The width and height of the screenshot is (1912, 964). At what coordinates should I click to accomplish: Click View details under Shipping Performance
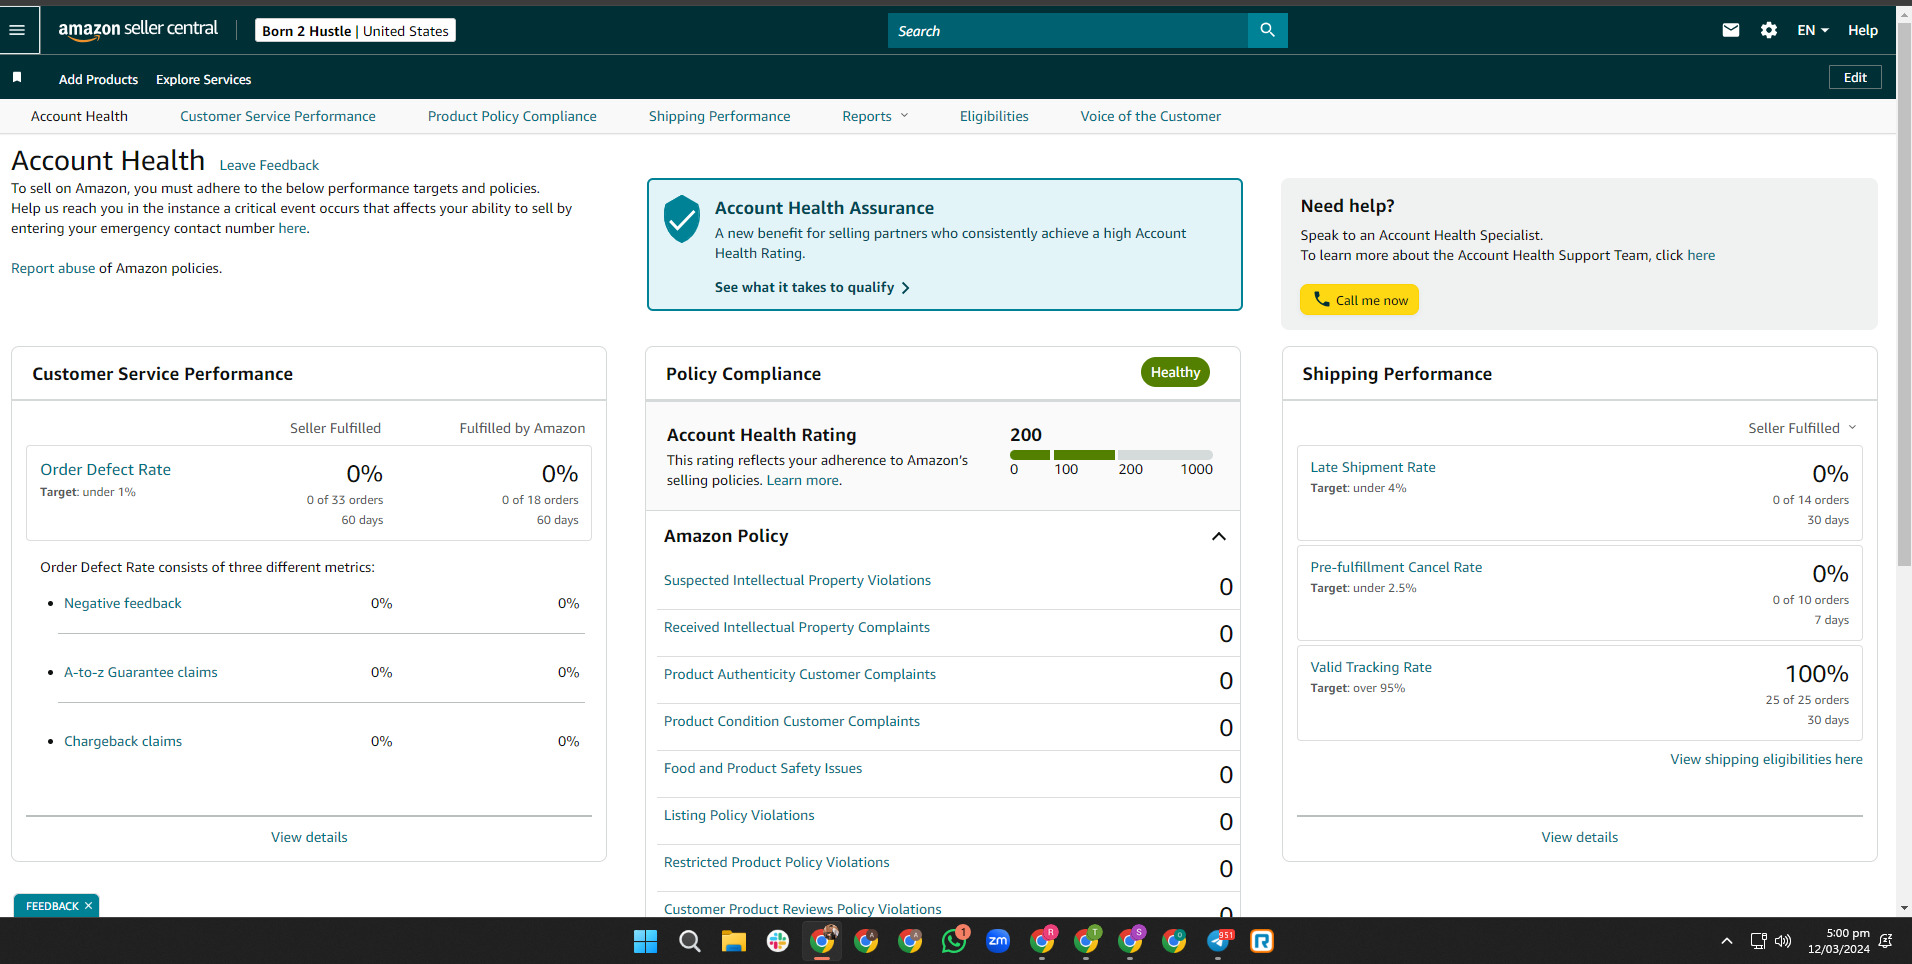(x=1579, y=837)
